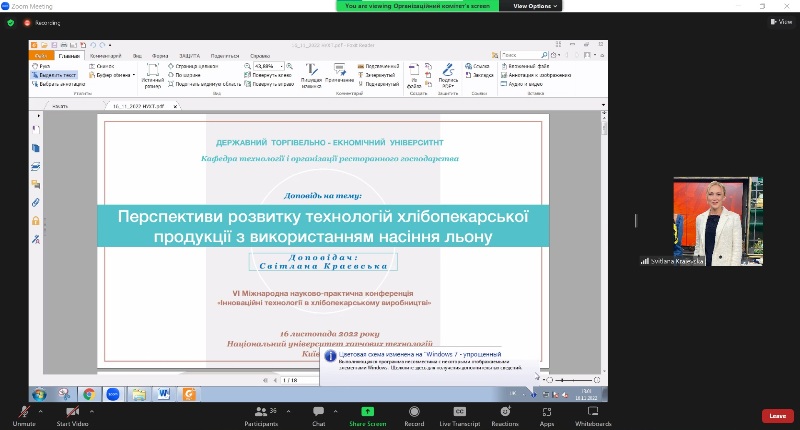
Task: Select the Пишущая машинка typewriter tool
Action: click(311, 76)
